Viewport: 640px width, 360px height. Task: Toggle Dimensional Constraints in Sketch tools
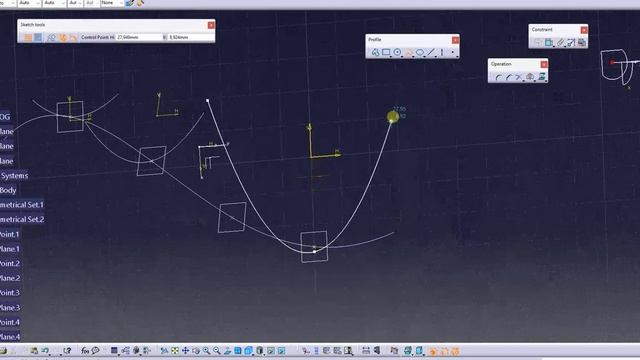coord(73,37)
